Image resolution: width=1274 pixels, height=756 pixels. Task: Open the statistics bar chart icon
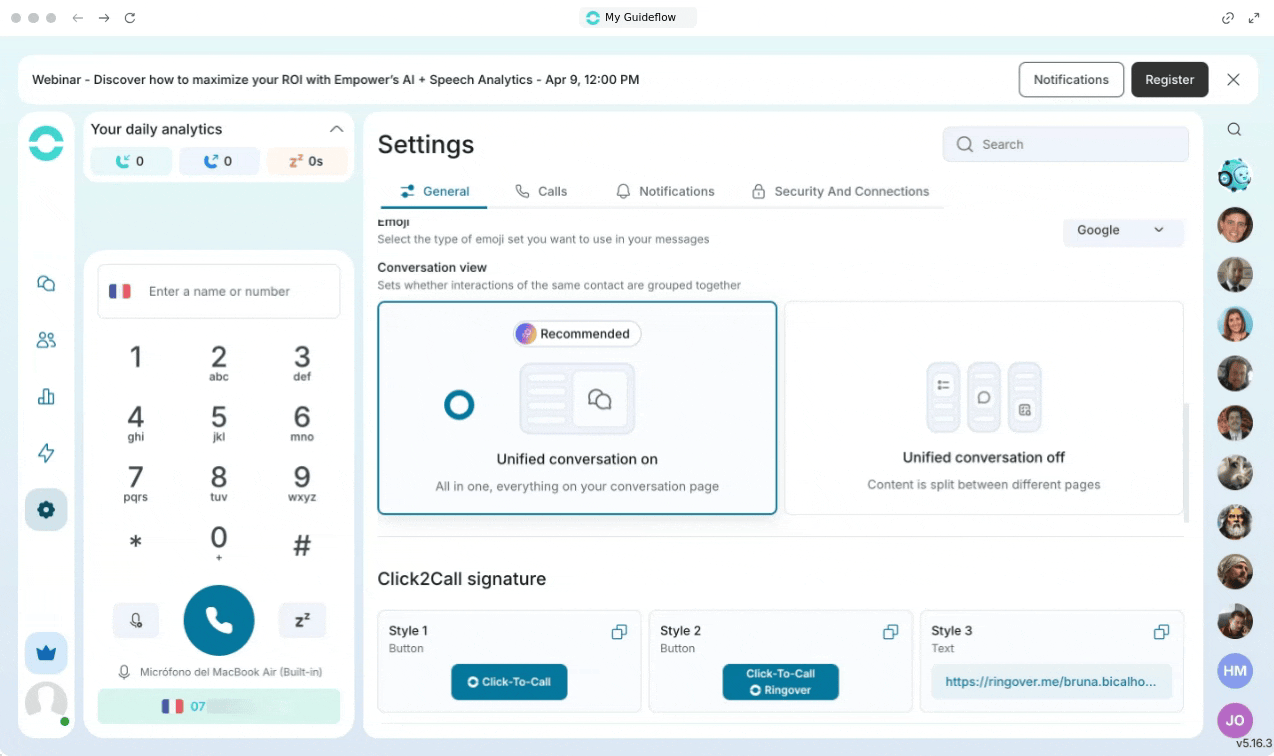pos(46,397)
